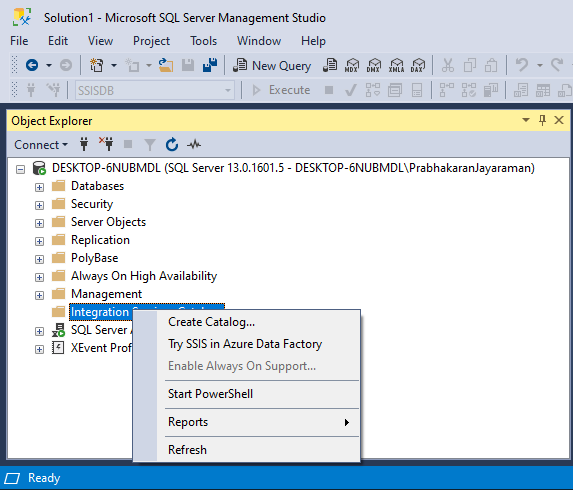Open the Navigate Backward dropdown arrow
The width and height of the screenshot is (573, 490).
[x=49, y=65]
